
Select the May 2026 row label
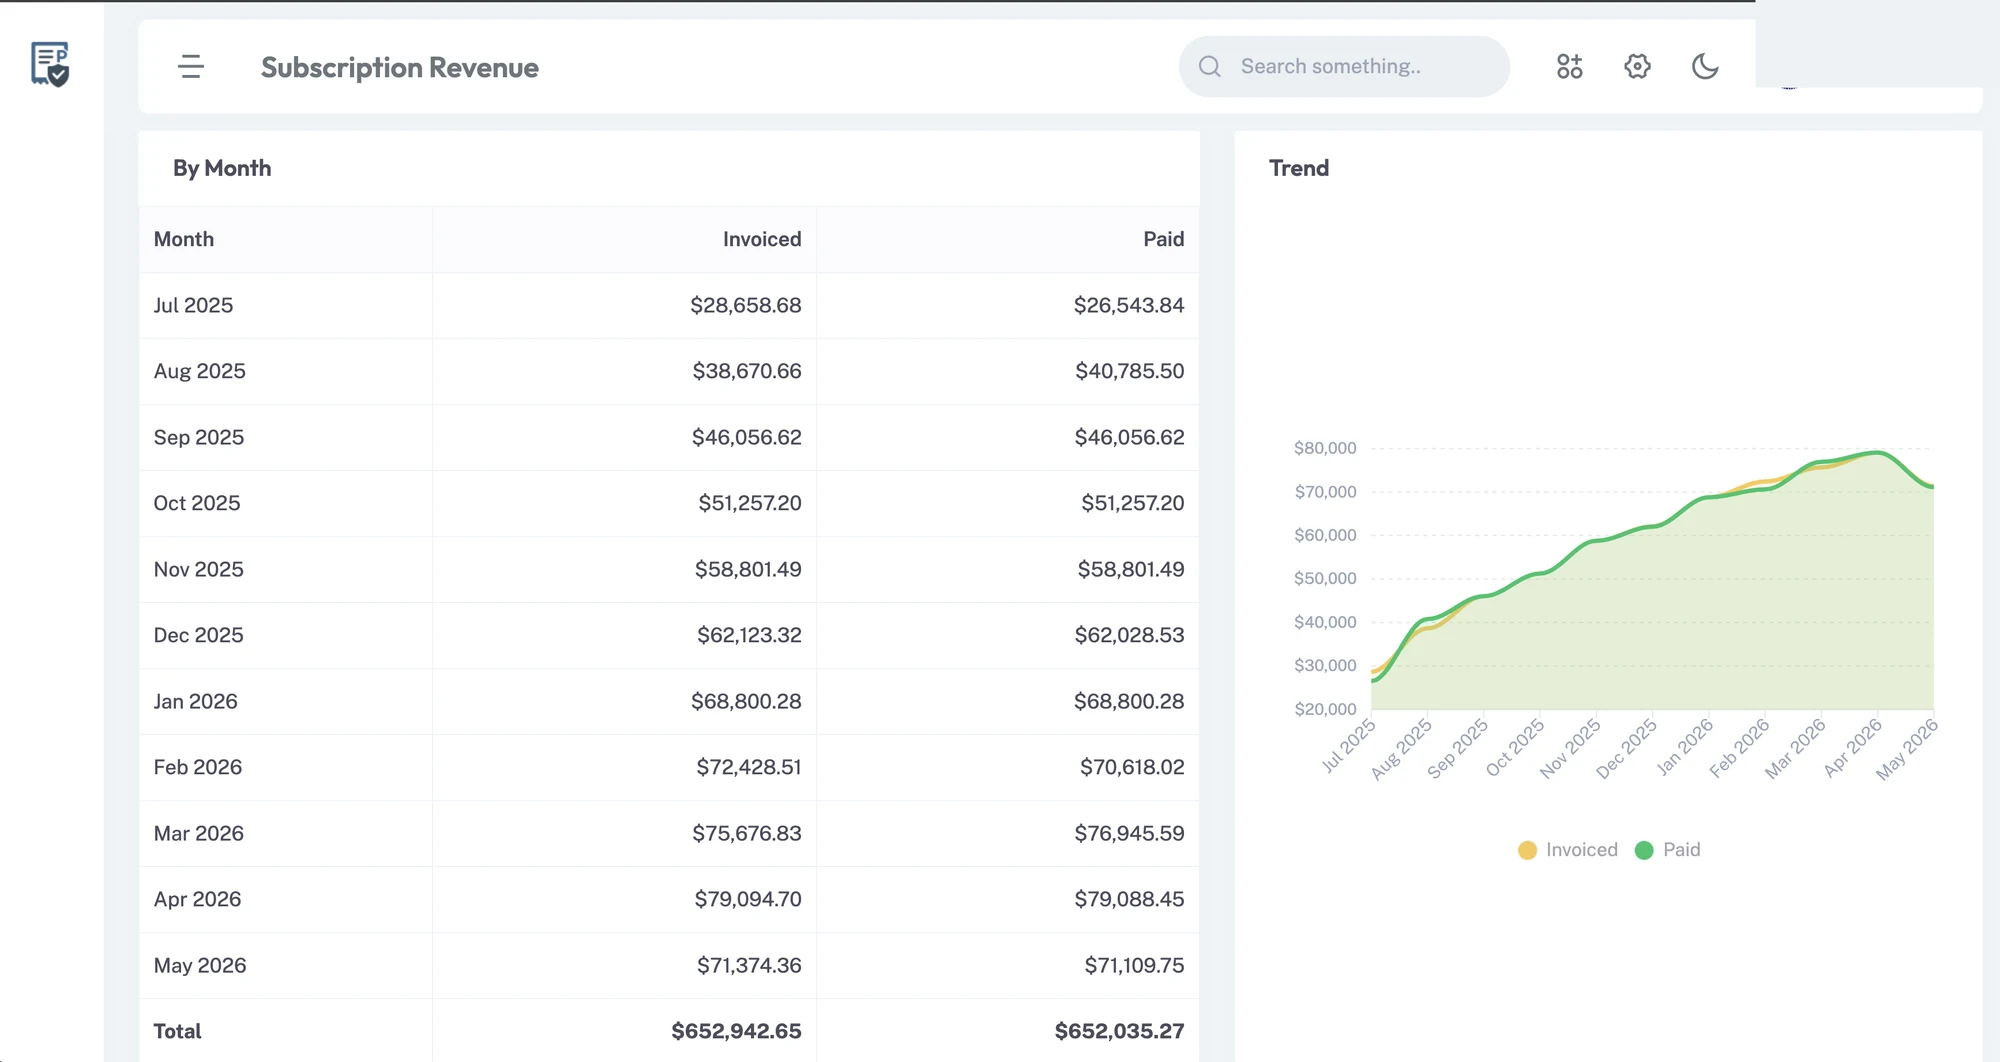point(199,965)
